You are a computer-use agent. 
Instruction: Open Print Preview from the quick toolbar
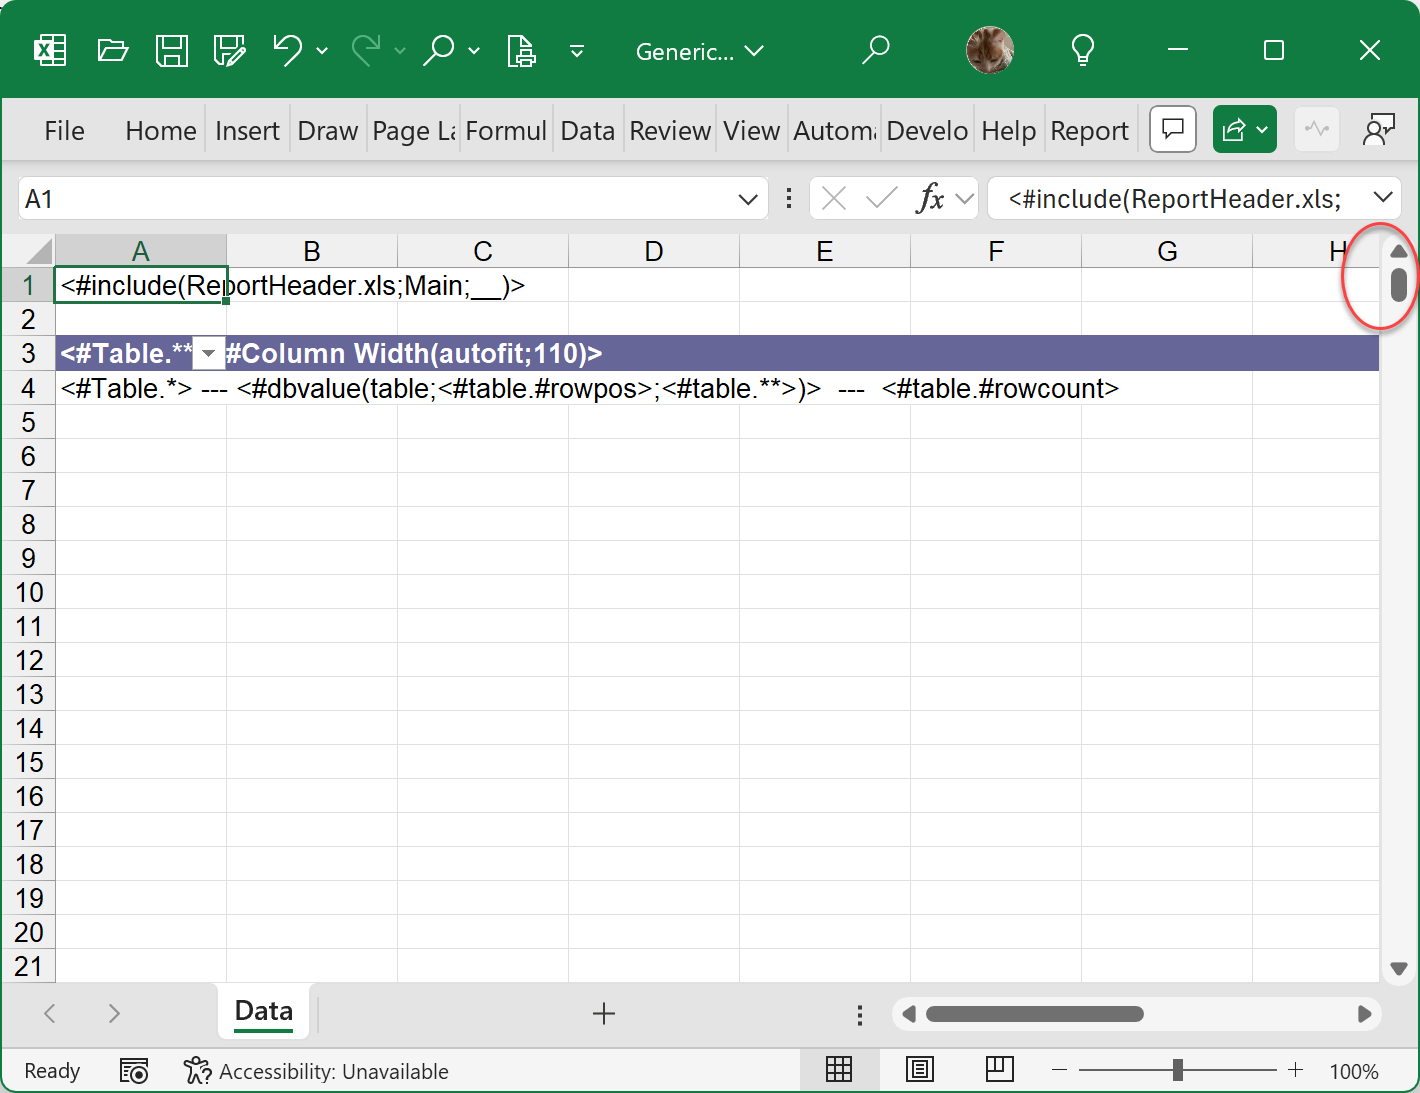pyautogui.click(x=521, y=50)
